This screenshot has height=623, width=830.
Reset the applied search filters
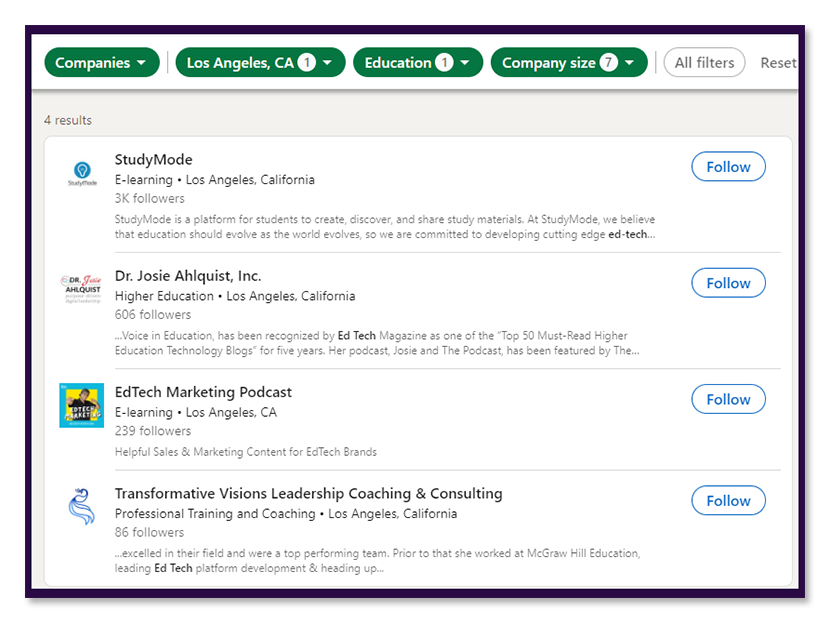[778, 63]
